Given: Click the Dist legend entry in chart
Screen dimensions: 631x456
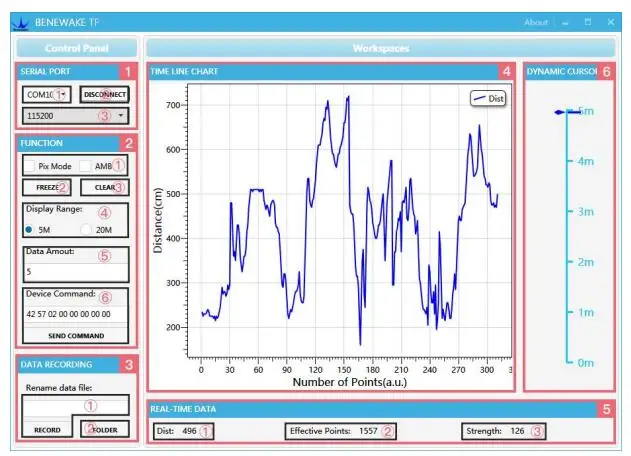Looking at the screenshot, I should (x=488, y=99).
